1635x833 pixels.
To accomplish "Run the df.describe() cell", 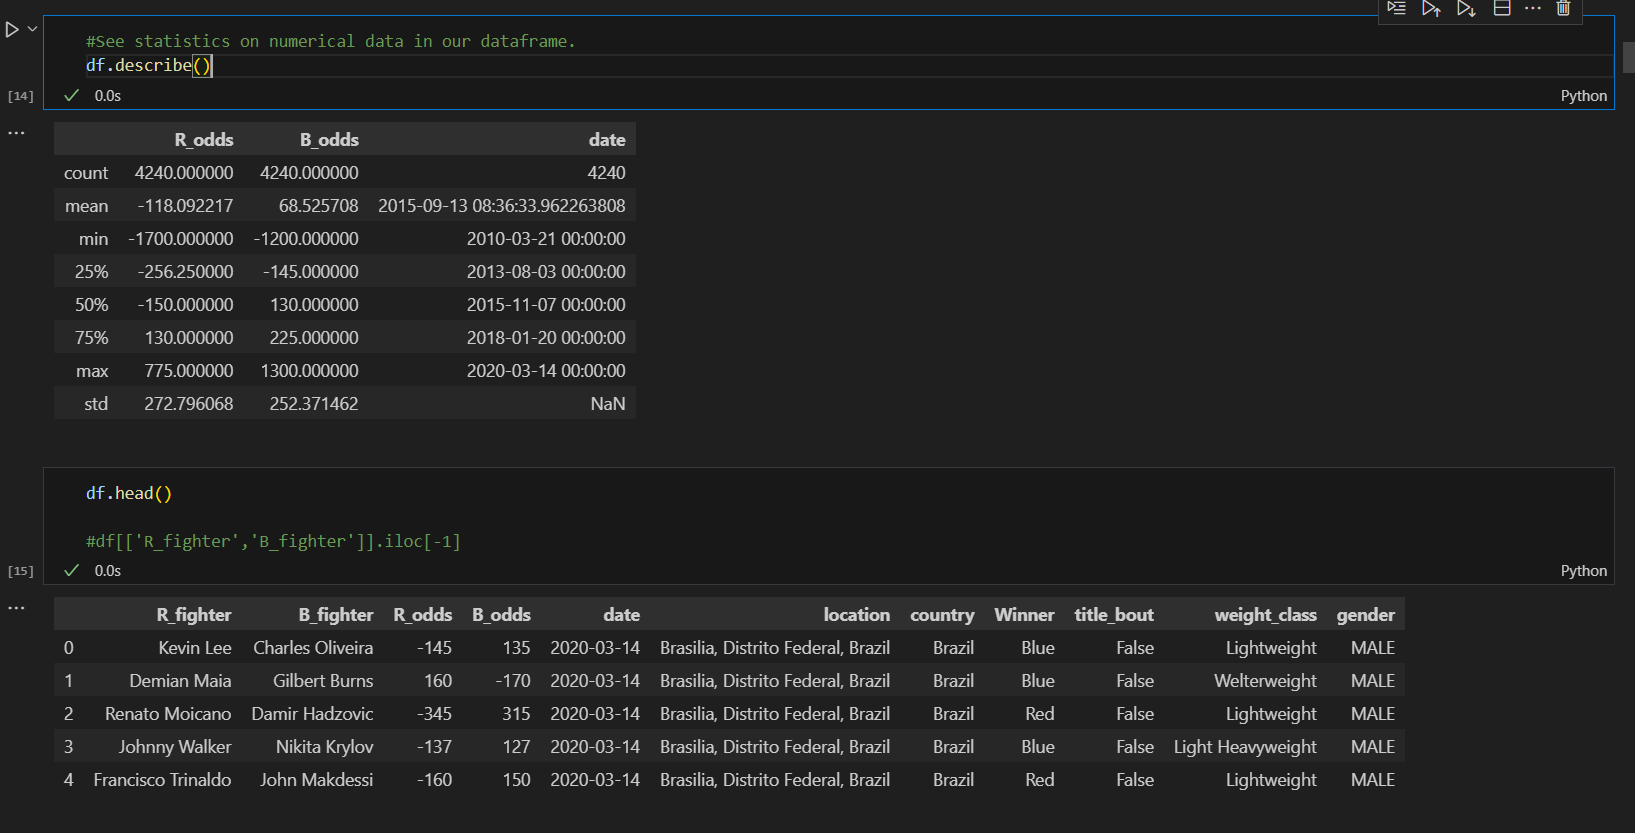I will pos(12,30).
